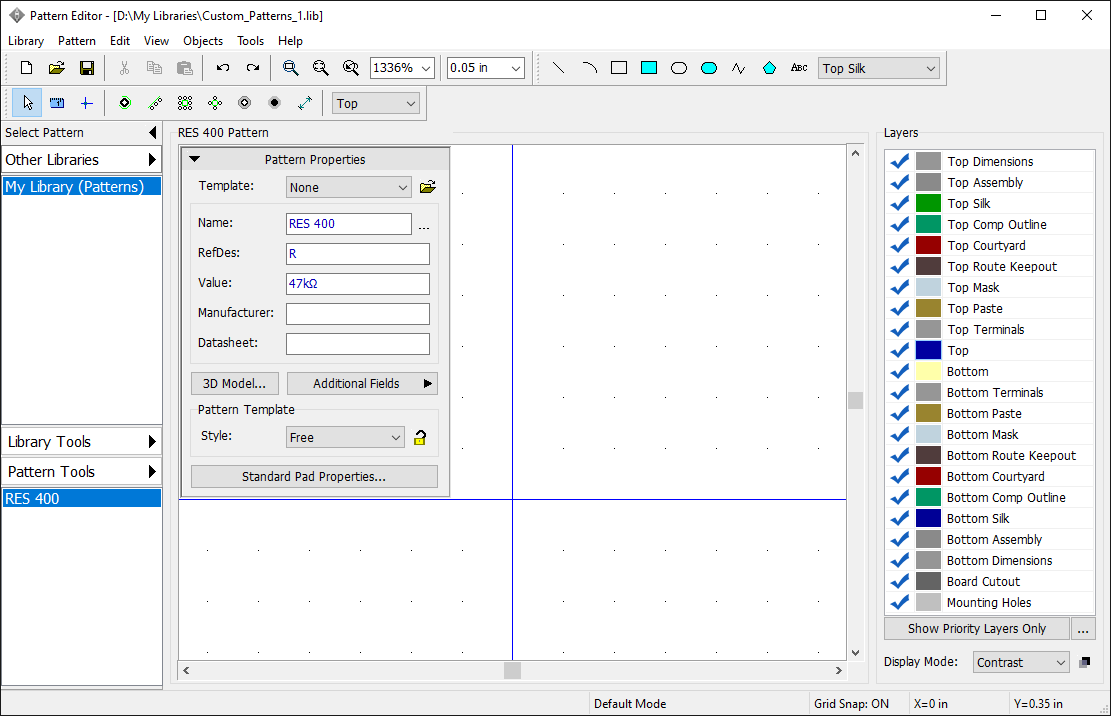Toggle the pattern style lock icon
Viewport: 1111px width, 716px height.
[x=419, y=437]
